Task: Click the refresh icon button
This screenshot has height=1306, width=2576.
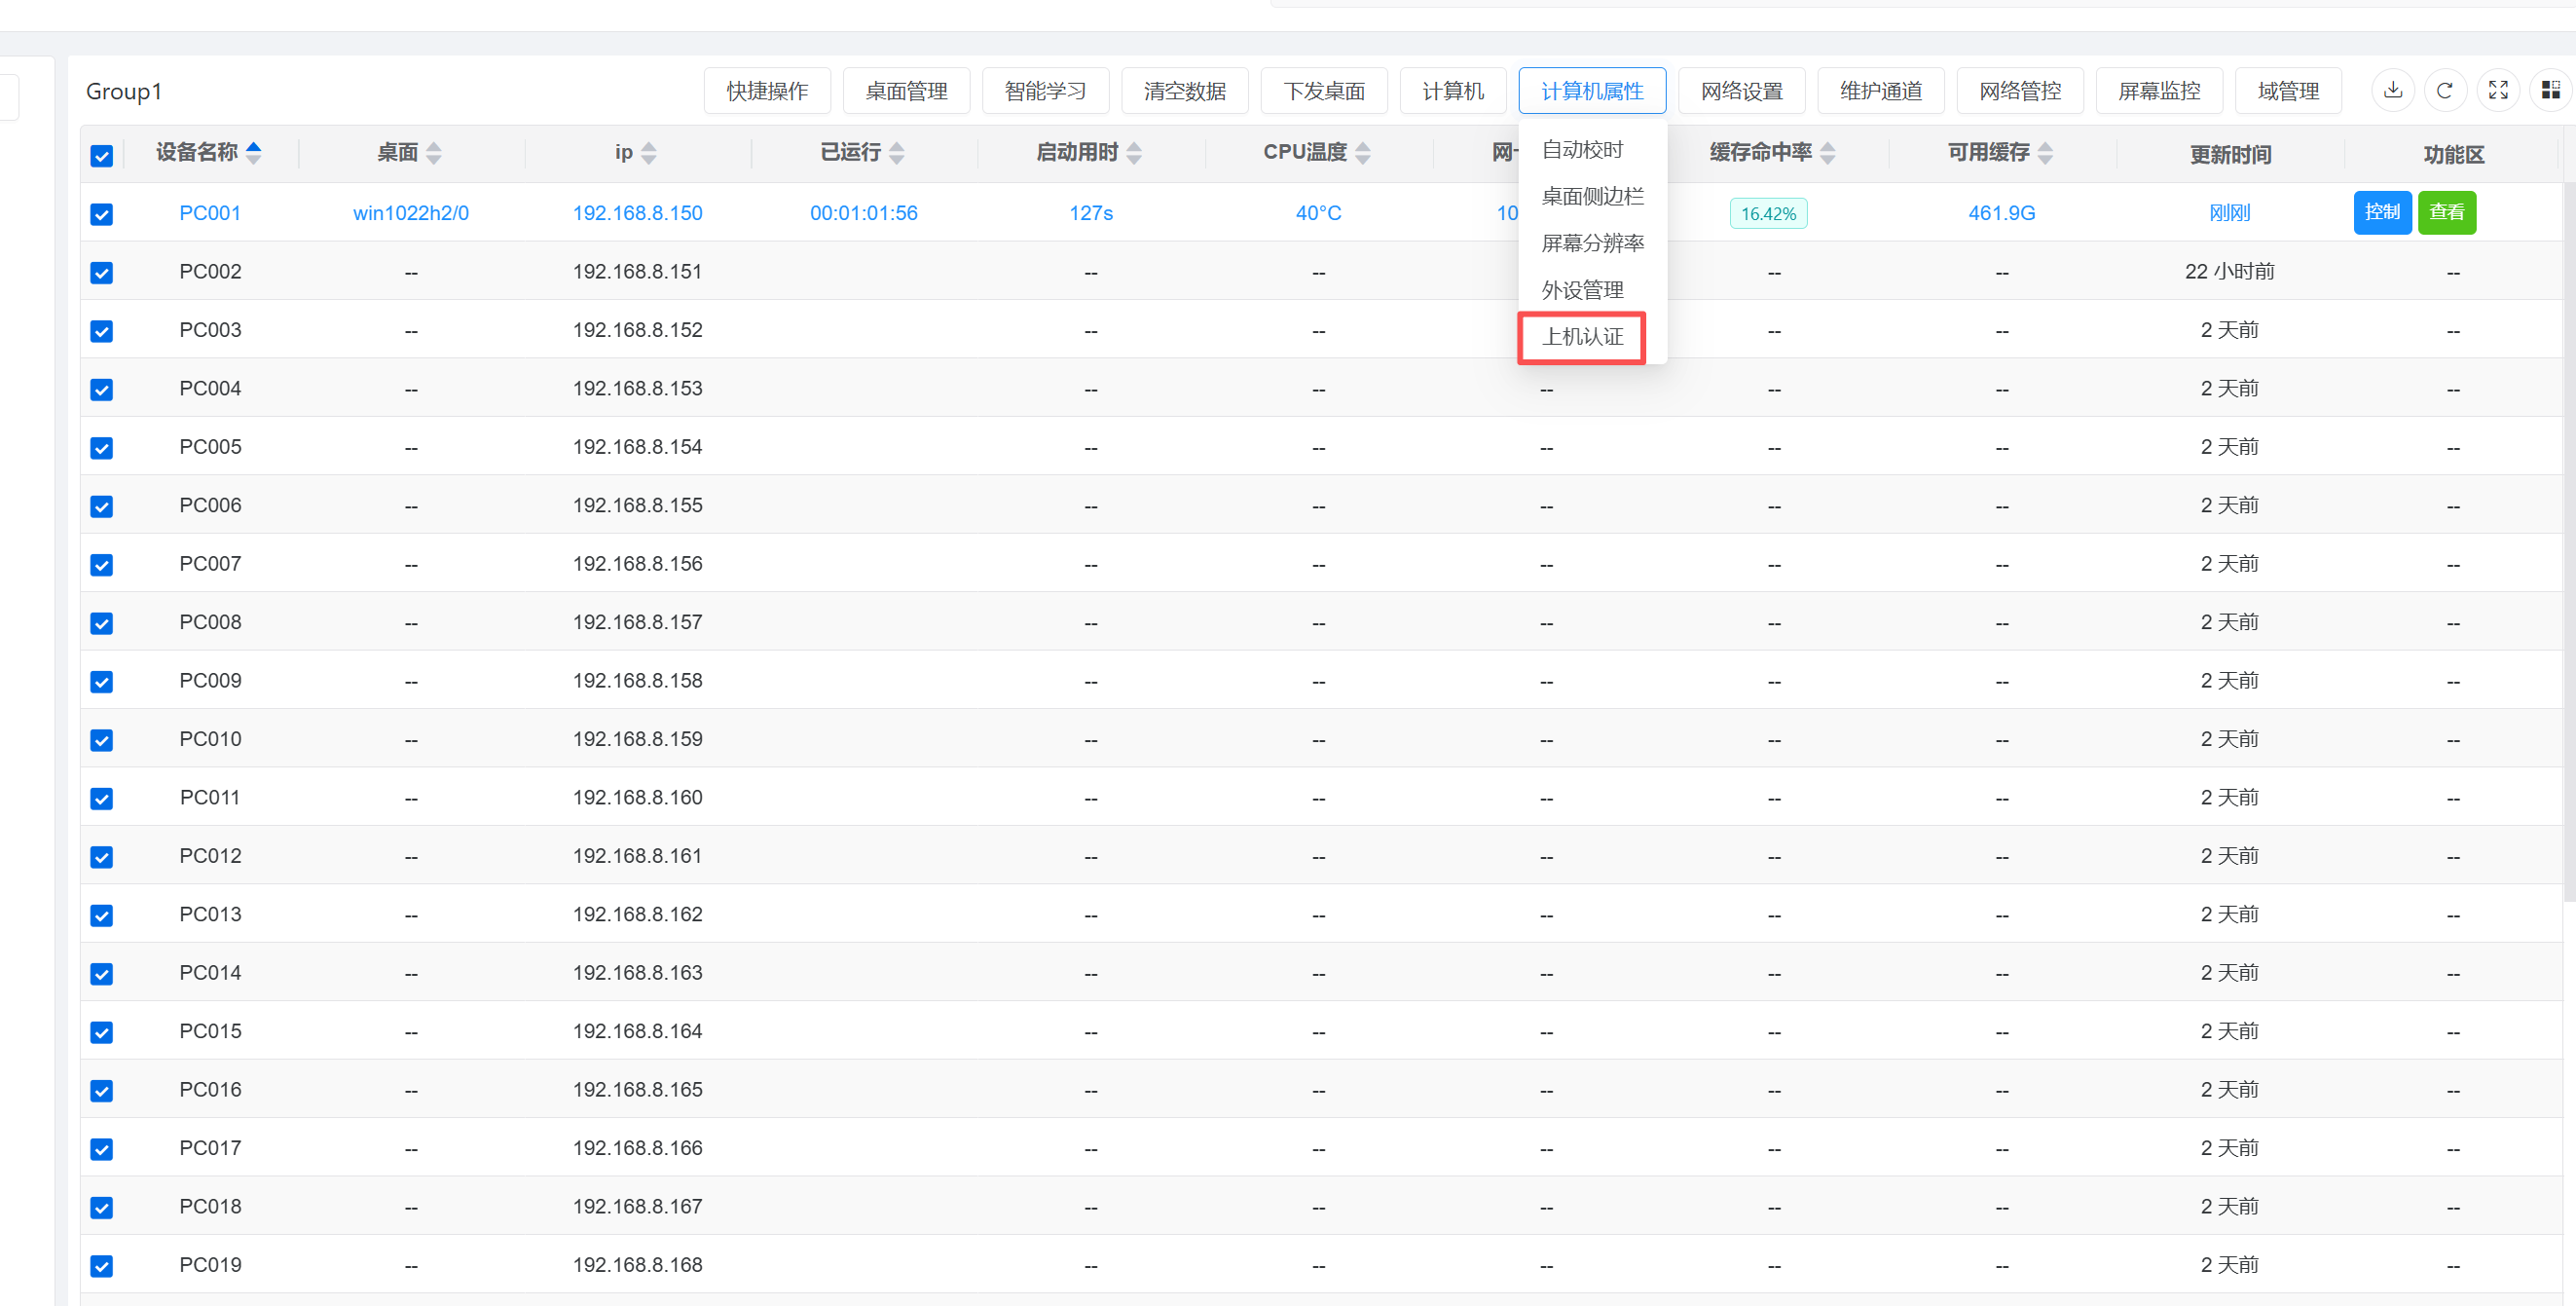Action: (x=2444, y=91)
